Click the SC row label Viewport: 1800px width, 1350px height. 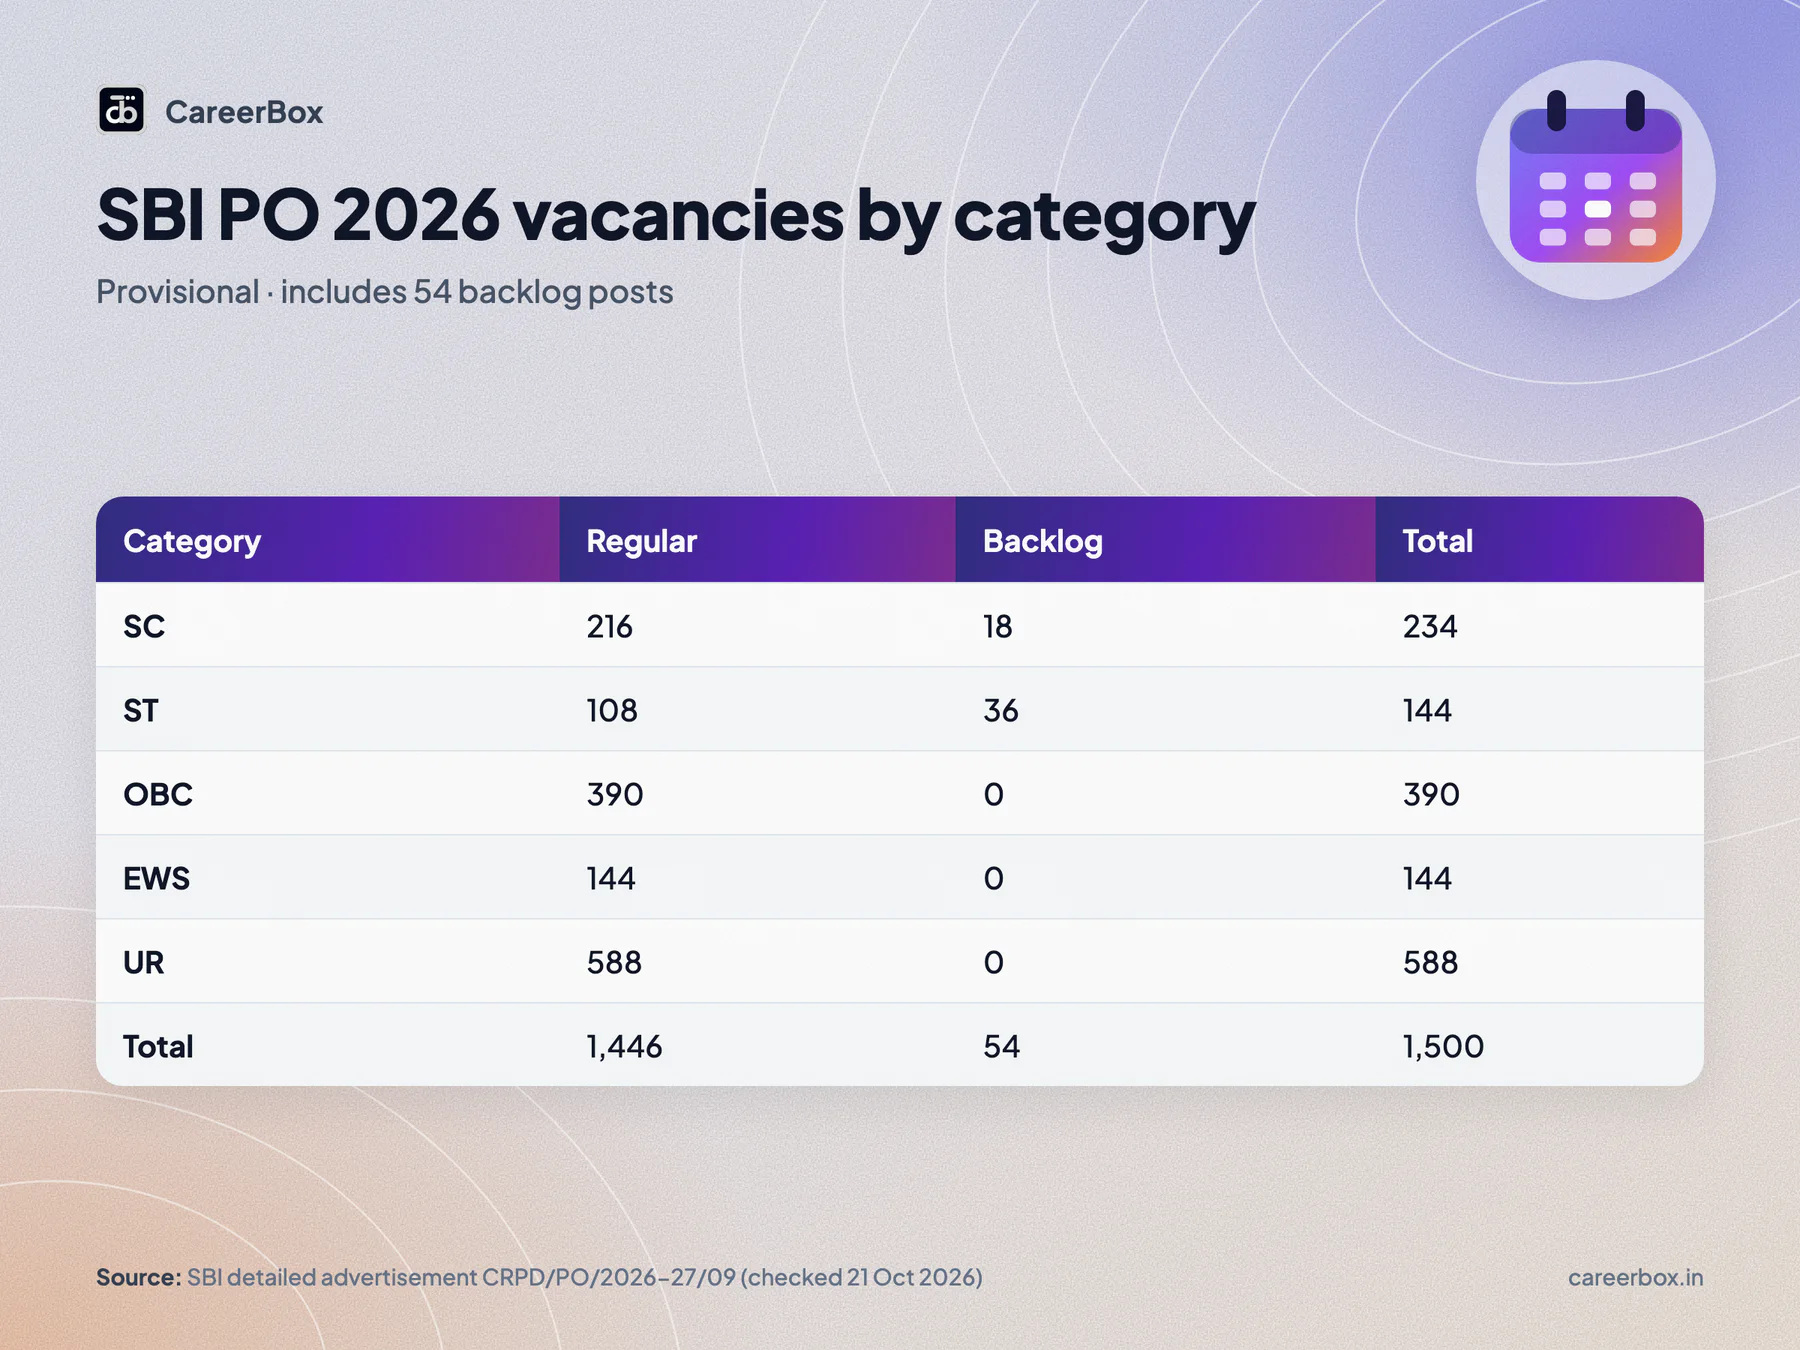tap(144, 626)
